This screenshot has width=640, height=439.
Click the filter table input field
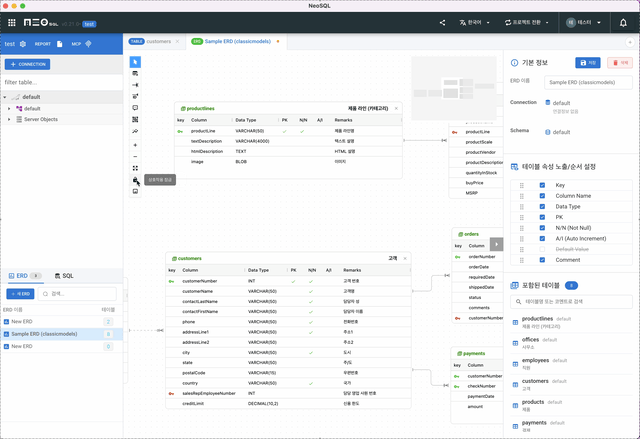coord(60,82)
